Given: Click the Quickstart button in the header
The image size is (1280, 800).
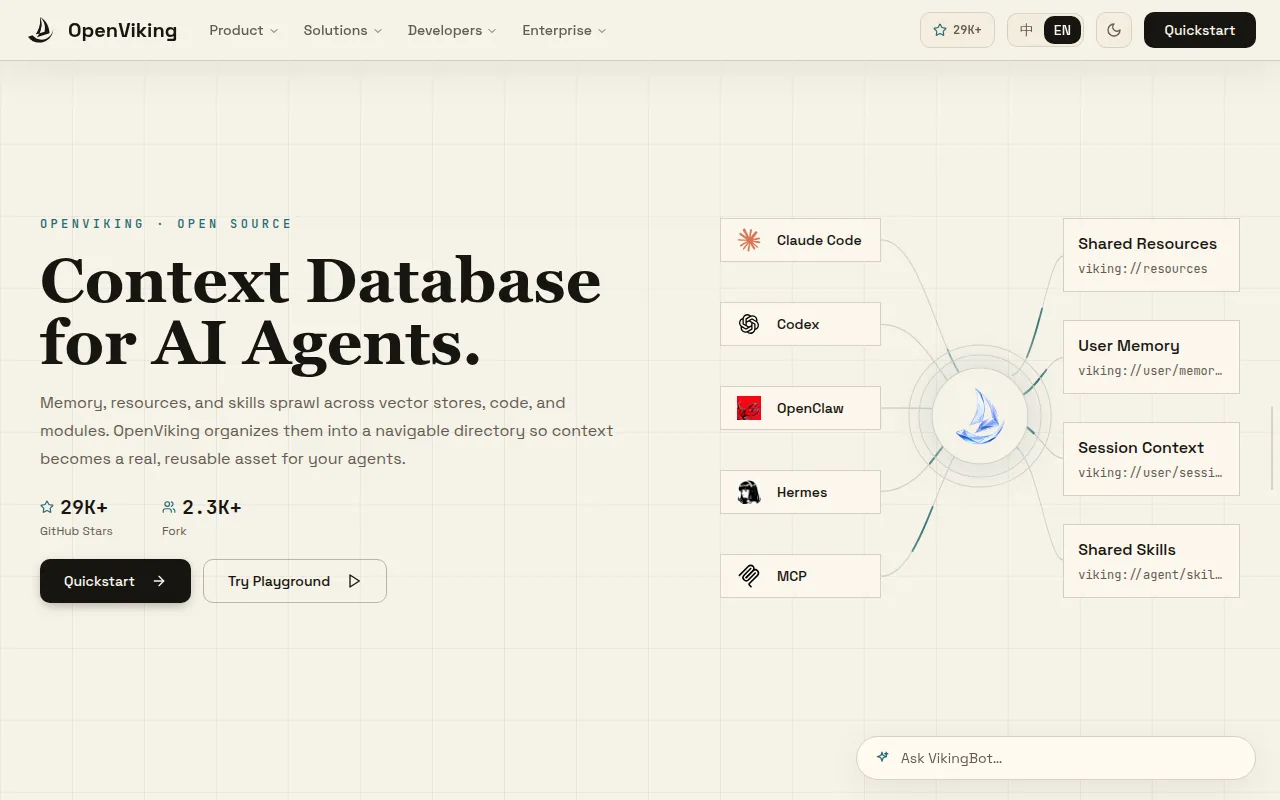Looking at the screenshot, I should [1200, 30].
